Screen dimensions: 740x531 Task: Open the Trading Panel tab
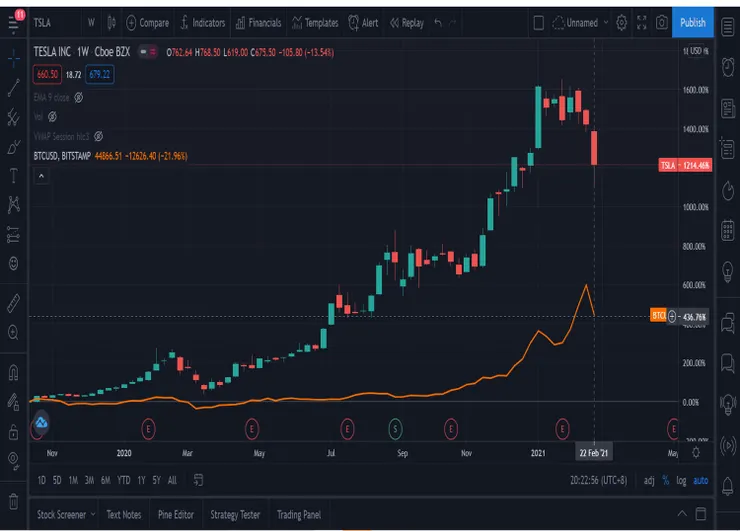(x=299, y=514)
